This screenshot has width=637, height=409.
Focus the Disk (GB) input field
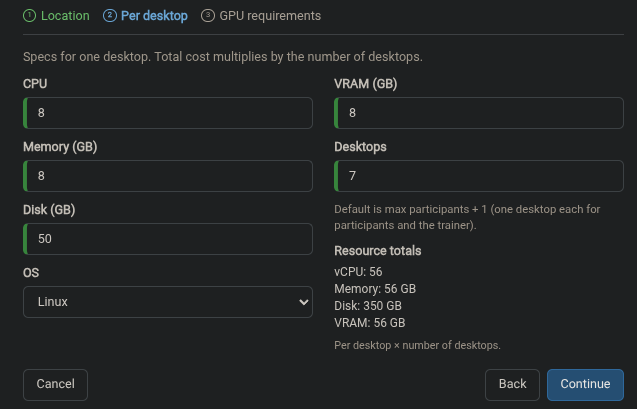click(x=168, y=239)
